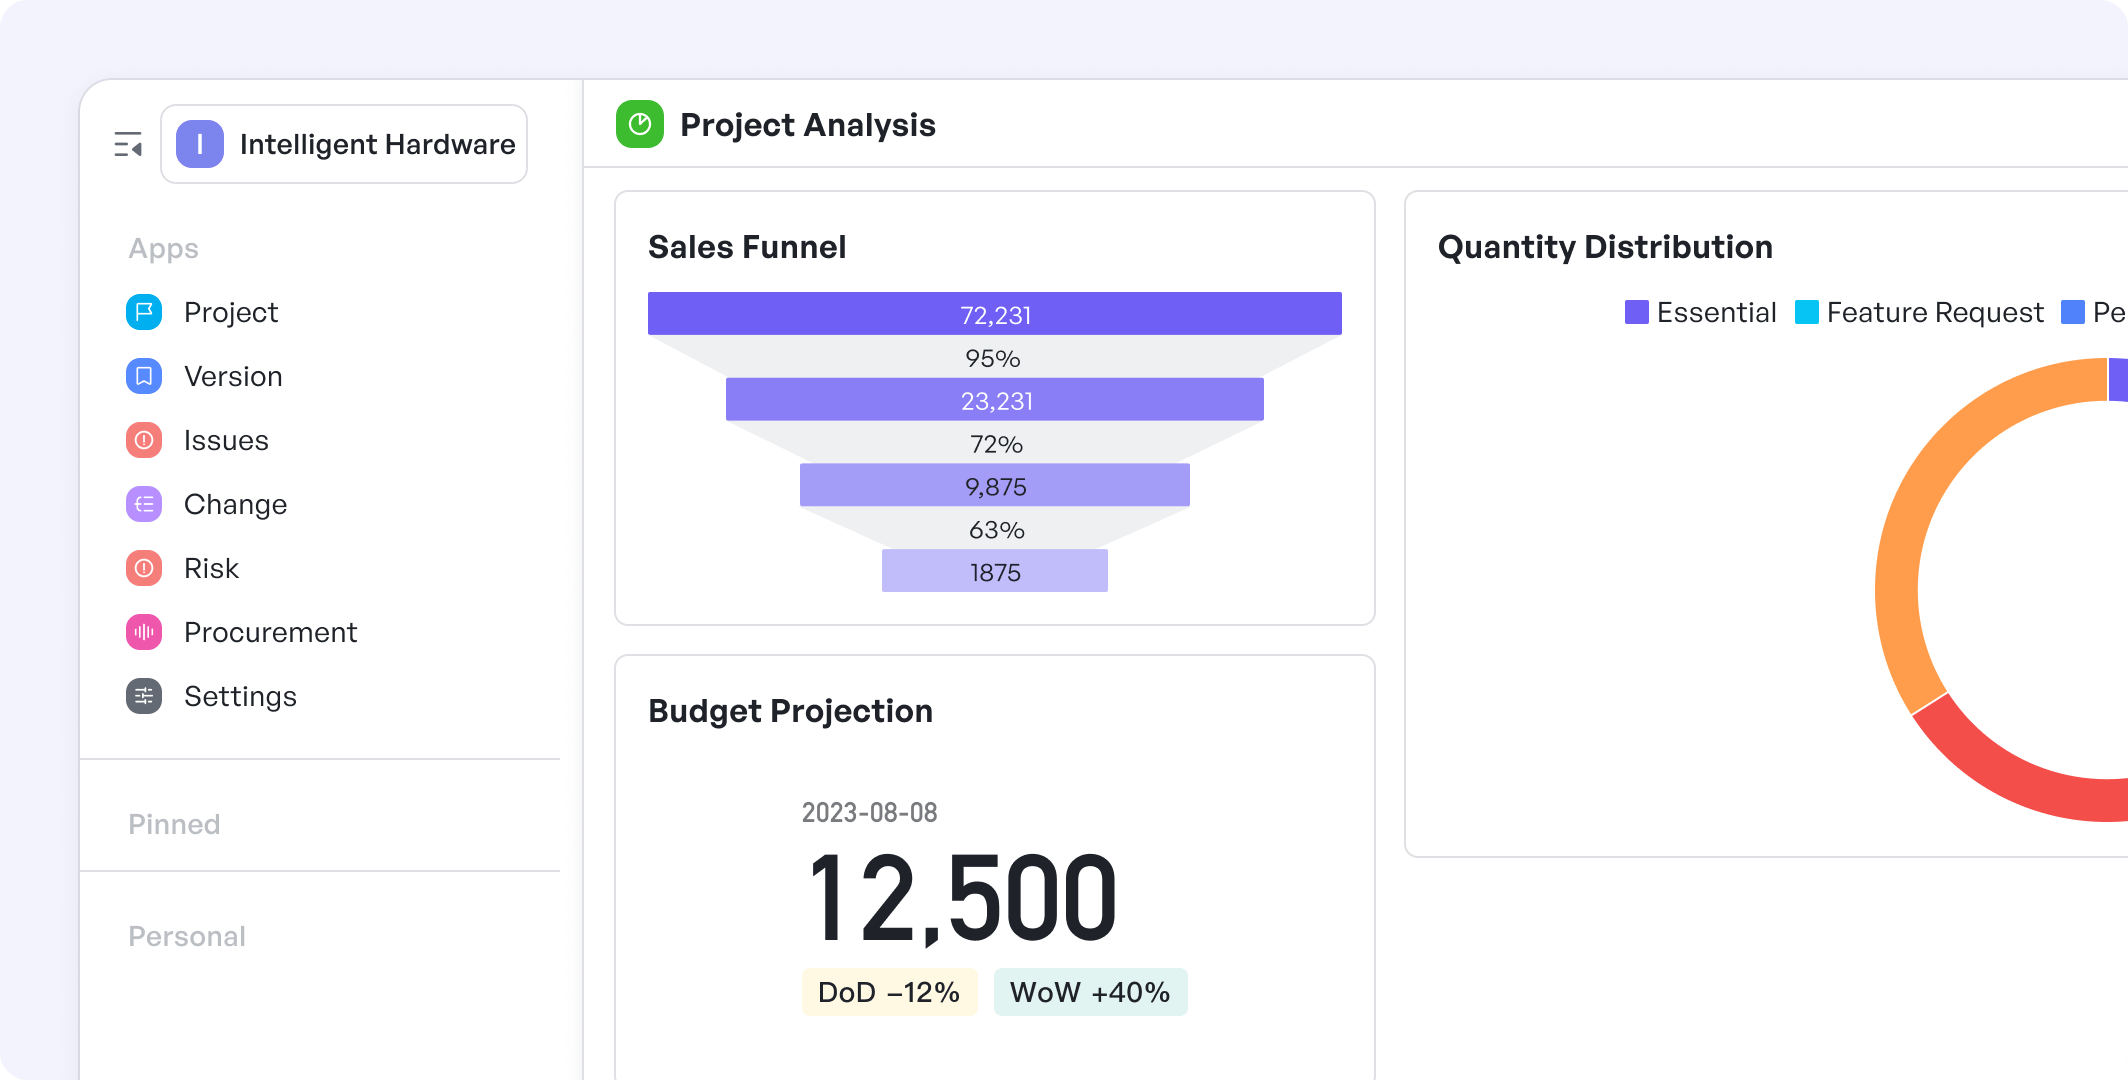
Task: Click the pink Procurement waveform icon
Action: 144,632
